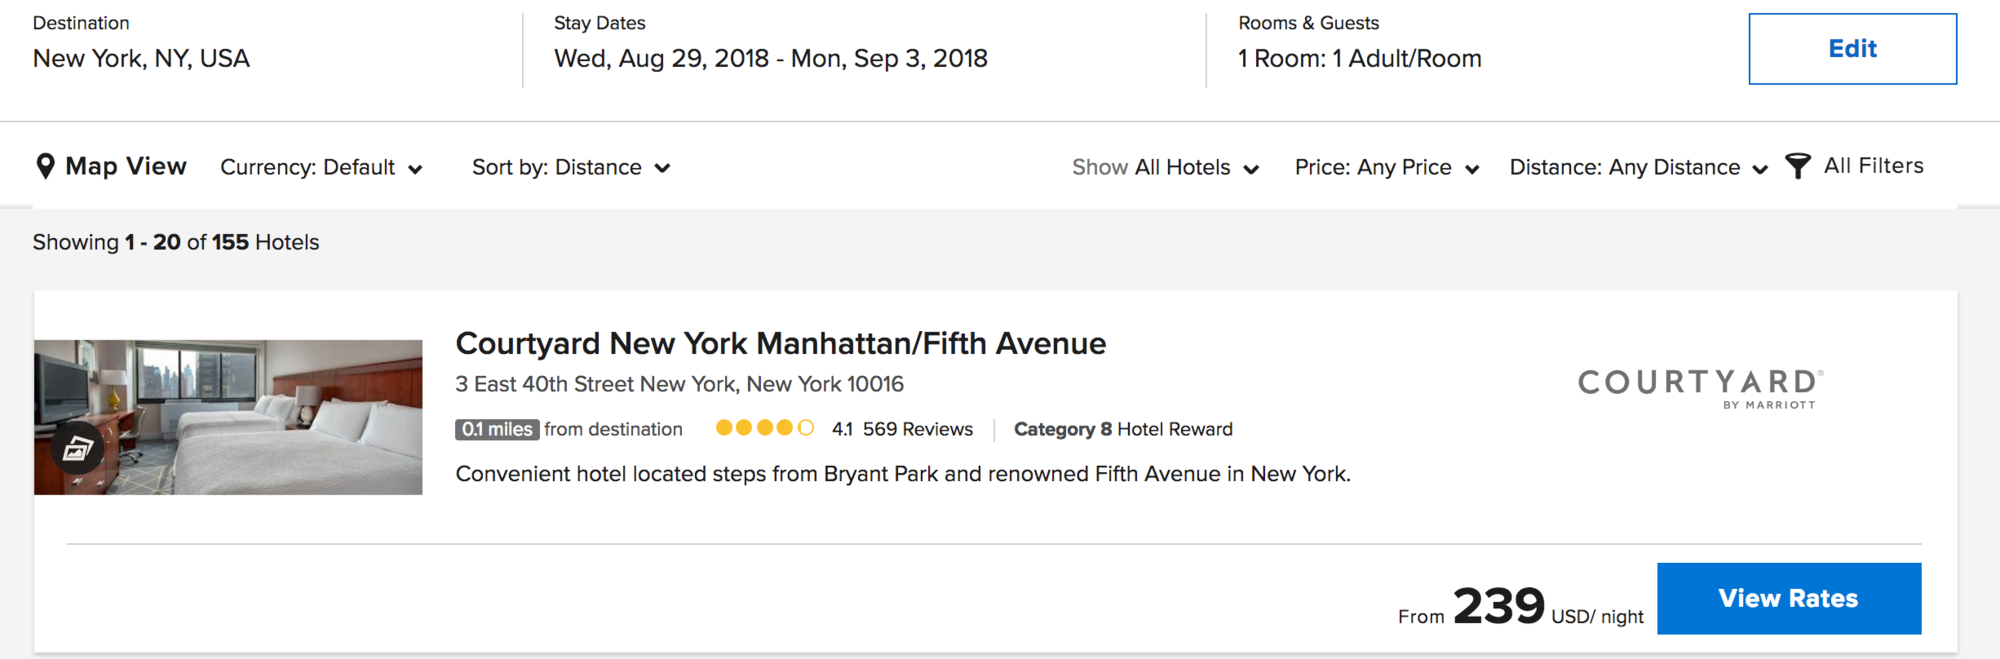Click the Map View pin icon
This screenshot has width=2000, height=659.
click(x=45, y=166)
